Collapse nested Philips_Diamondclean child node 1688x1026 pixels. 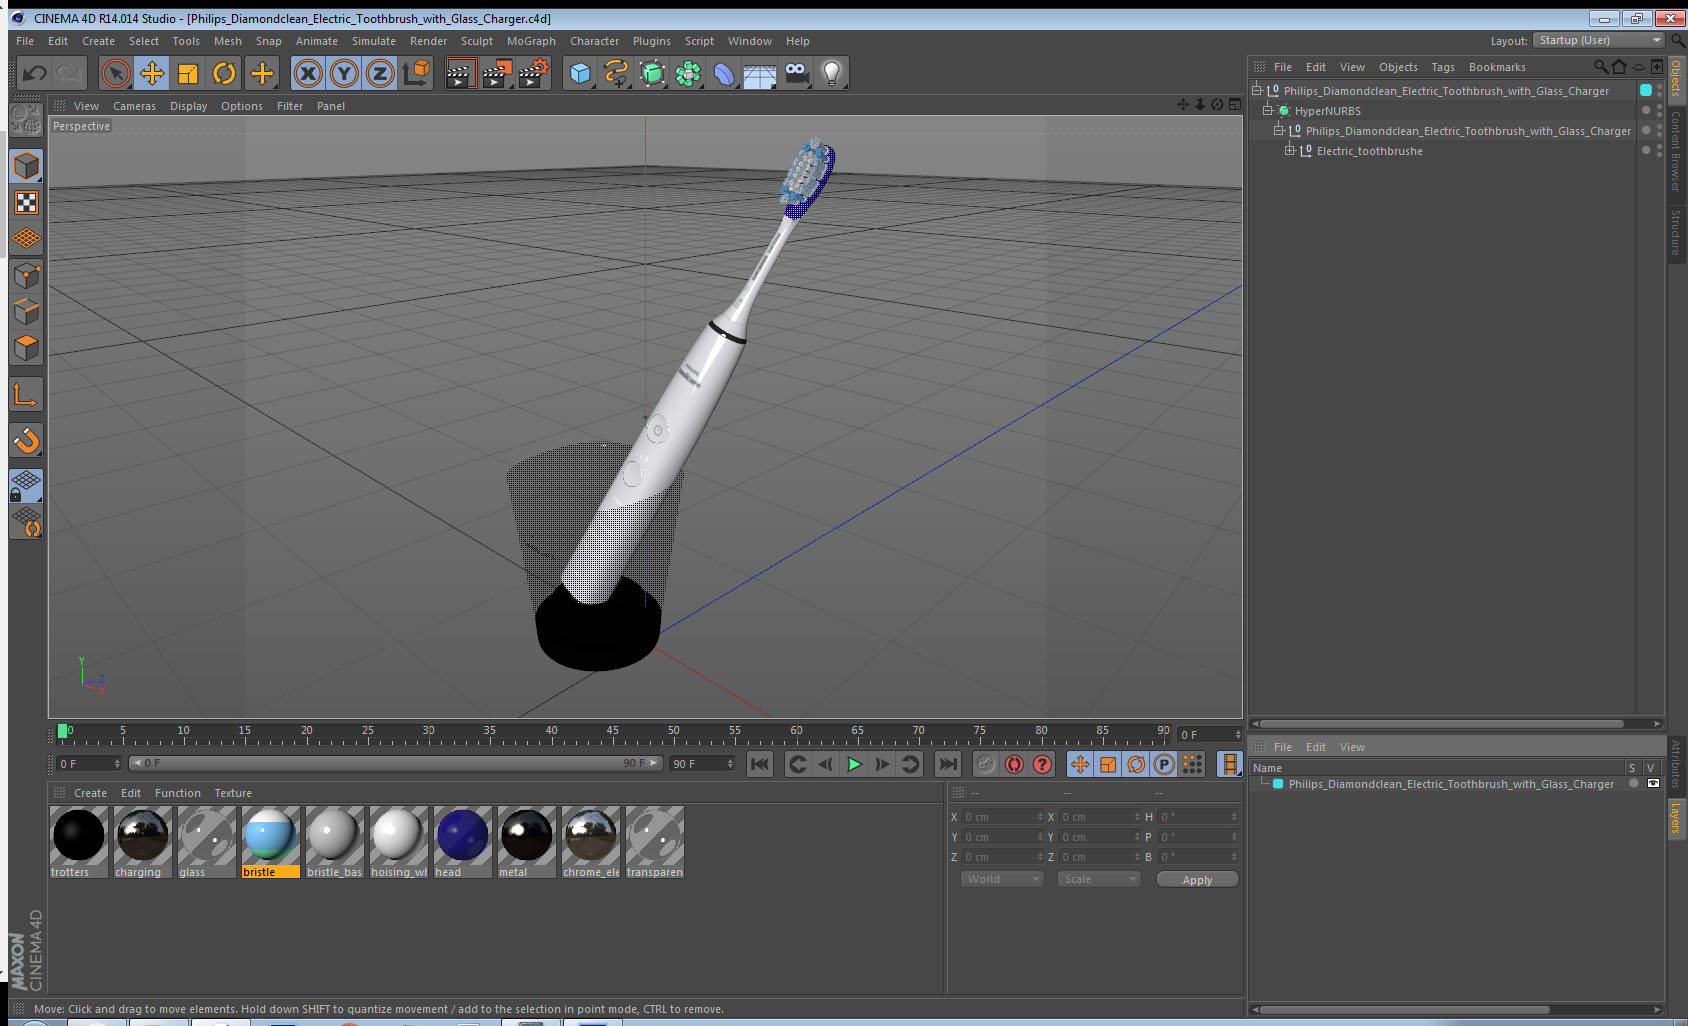(x=1279, y=130)
